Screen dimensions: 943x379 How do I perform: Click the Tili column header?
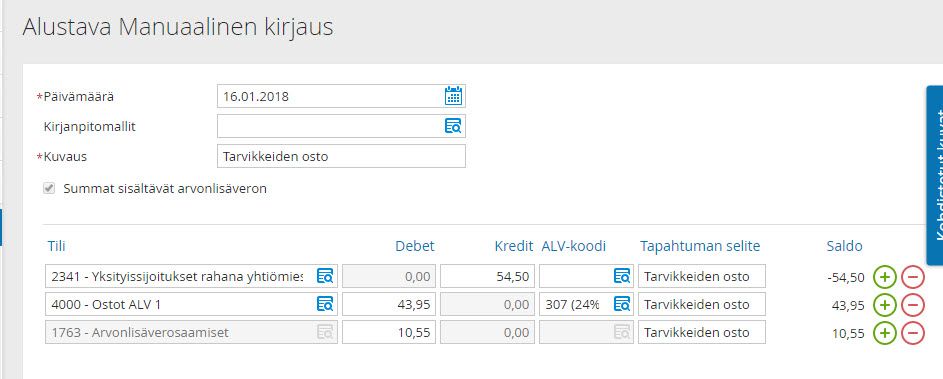point(57,246)
